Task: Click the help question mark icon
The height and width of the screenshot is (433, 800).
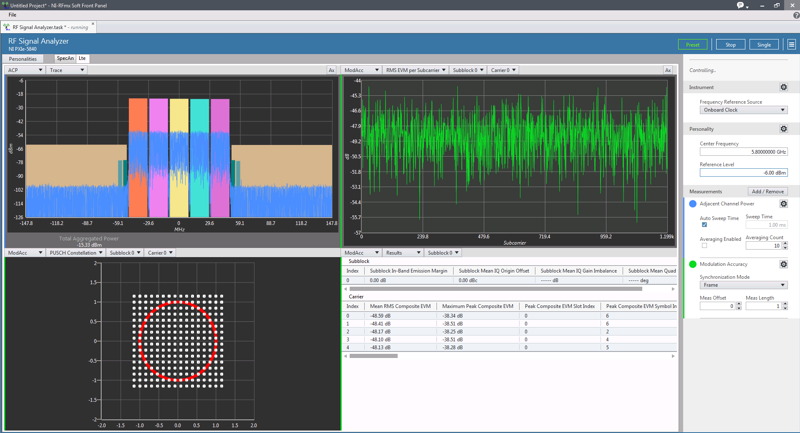Action: point(796,15)
